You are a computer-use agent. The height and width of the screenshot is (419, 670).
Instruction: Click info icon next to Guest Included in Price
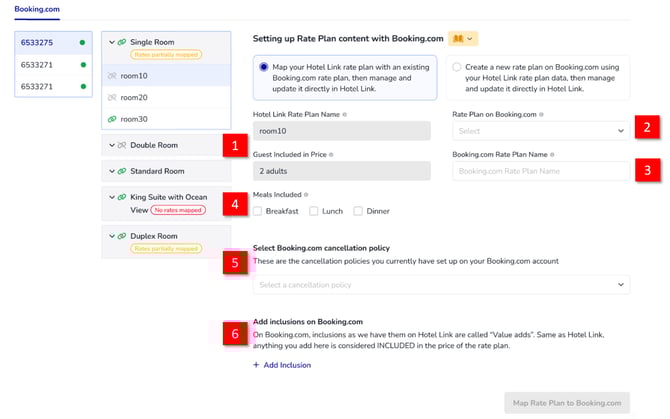pyautogui.click(x=335, y=155)
